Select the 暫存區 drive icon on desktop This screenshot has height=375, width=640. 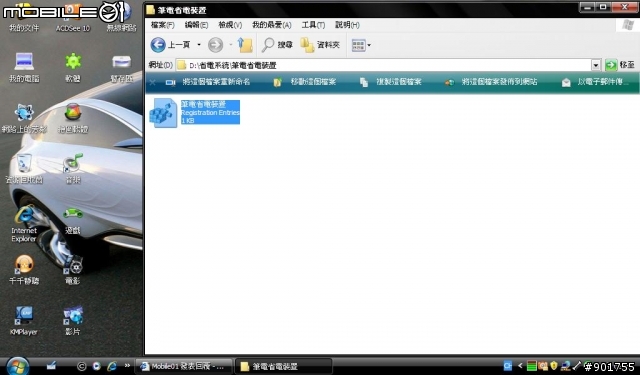122,68
